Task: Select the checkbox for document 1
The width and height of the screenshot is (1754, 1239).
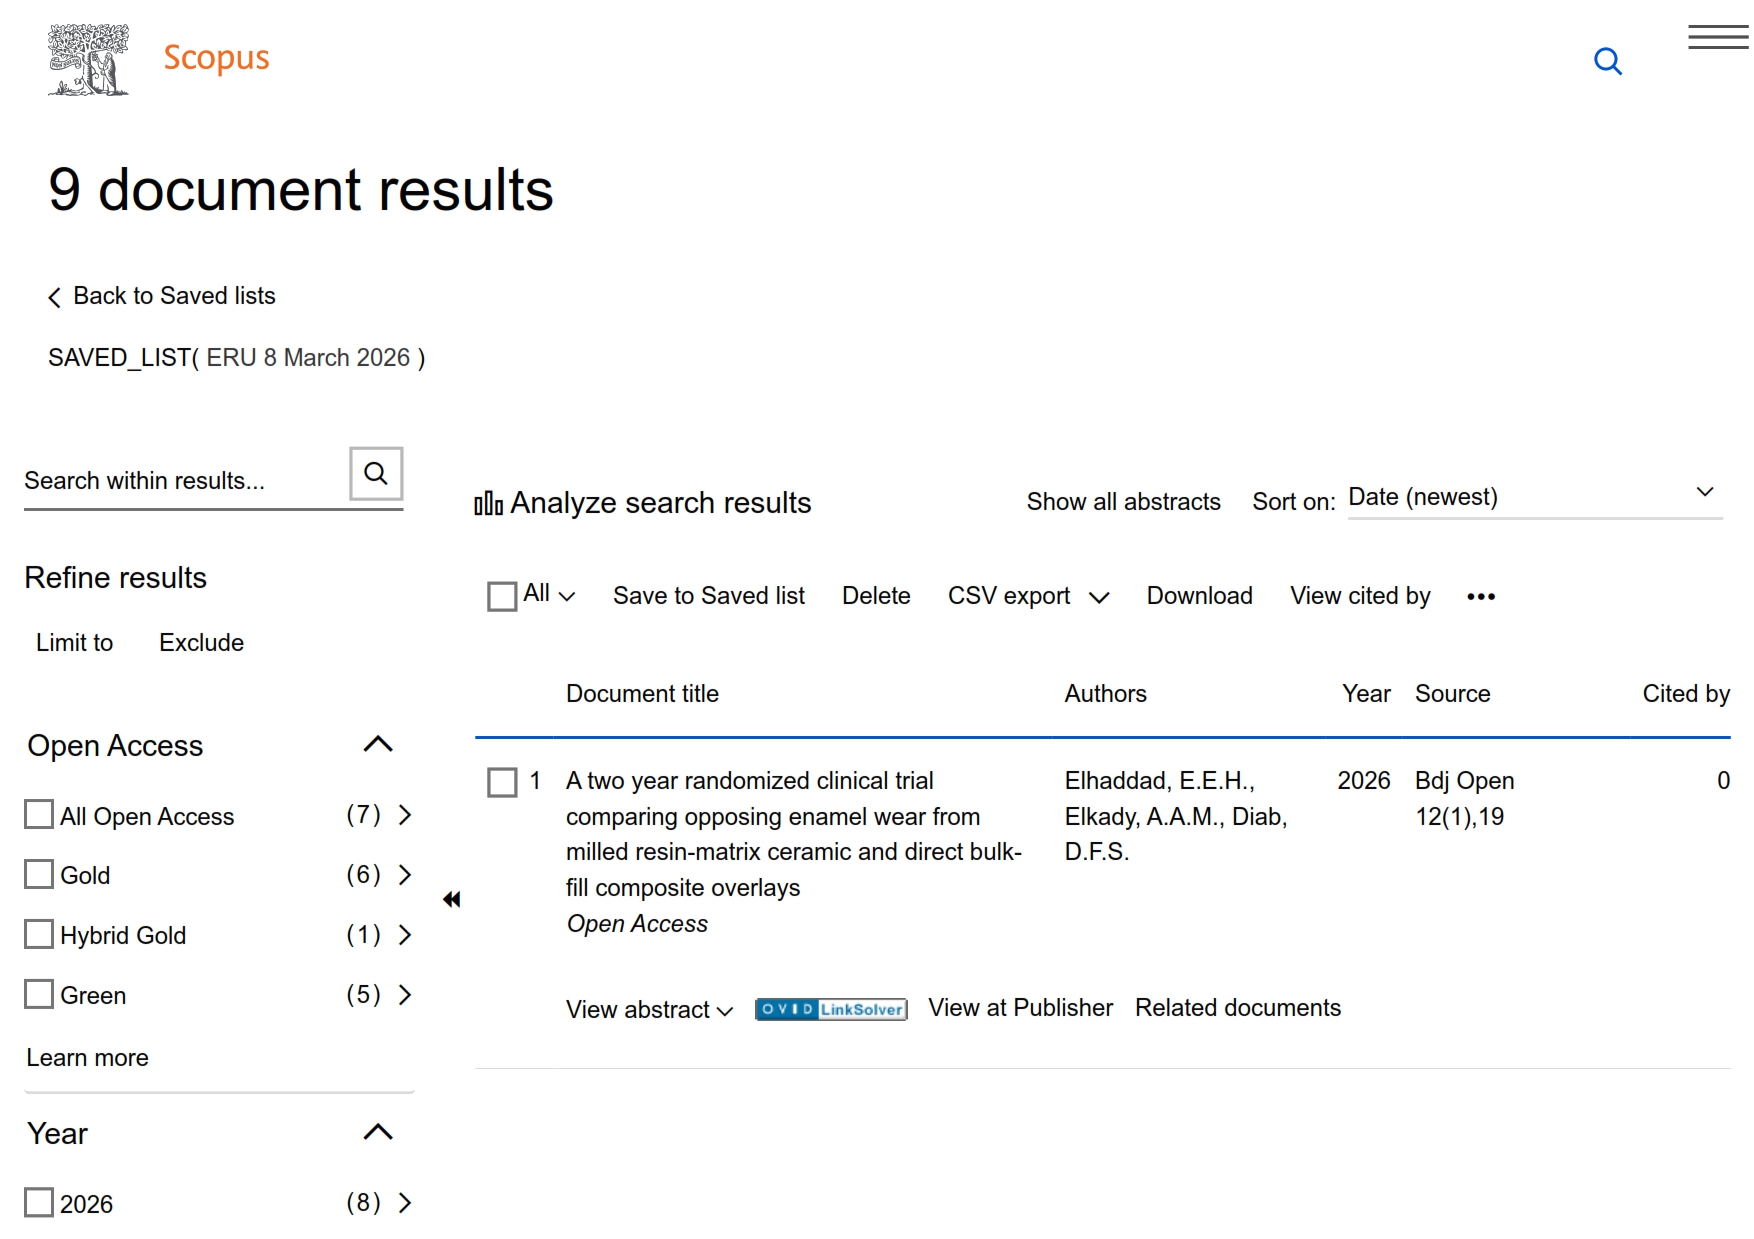Action: pyautogui.click(x=502, y=782)
